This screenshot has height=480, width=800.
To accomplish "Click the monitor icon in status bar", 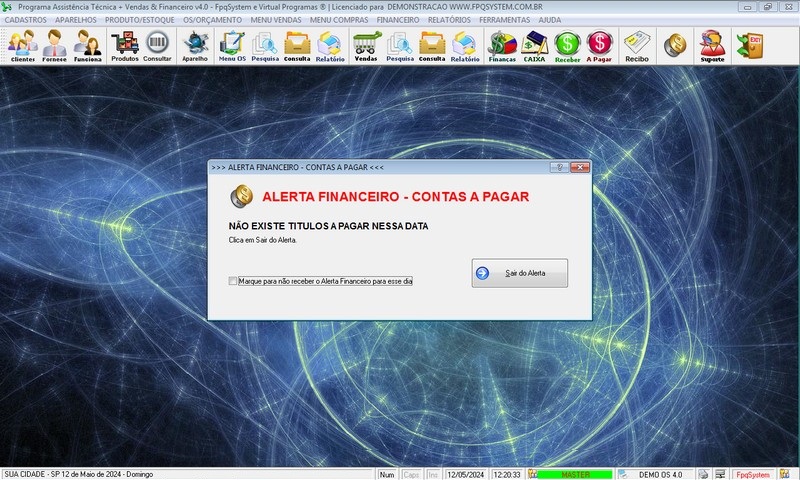I will pos(720,474).
